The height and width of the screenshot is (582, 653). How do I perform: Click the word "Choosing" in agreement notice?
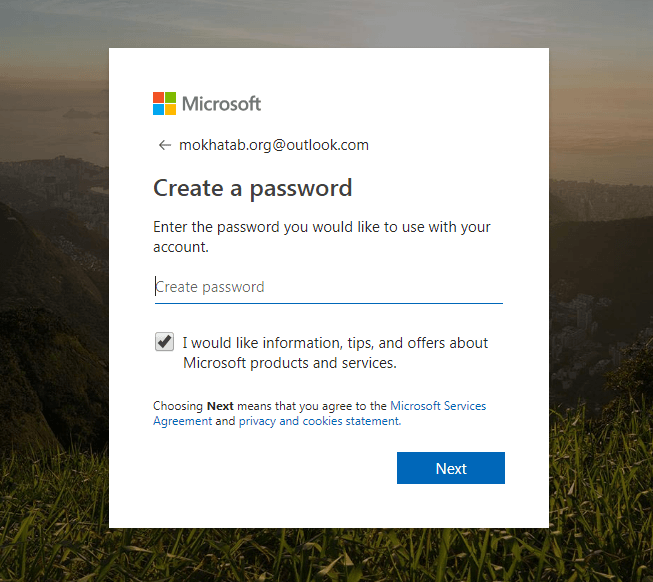[178, 406]
